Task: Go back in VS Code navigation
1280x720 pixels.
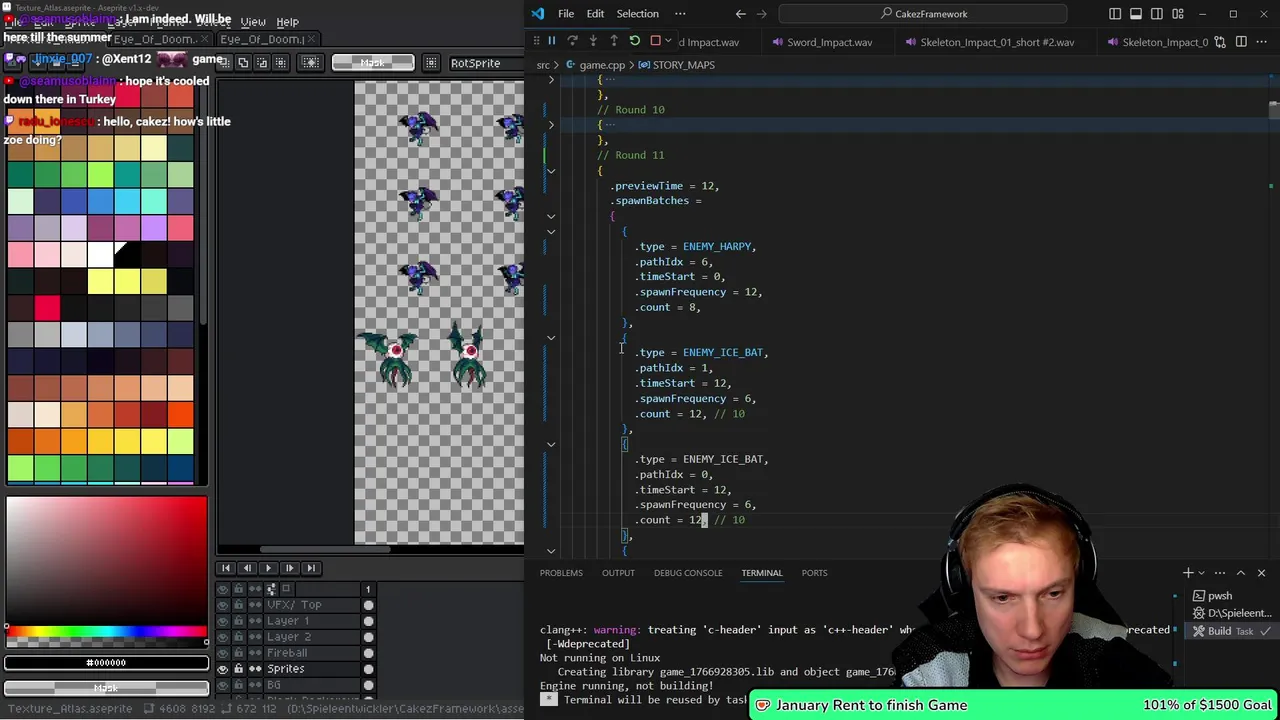Action: tap(740, 14)
